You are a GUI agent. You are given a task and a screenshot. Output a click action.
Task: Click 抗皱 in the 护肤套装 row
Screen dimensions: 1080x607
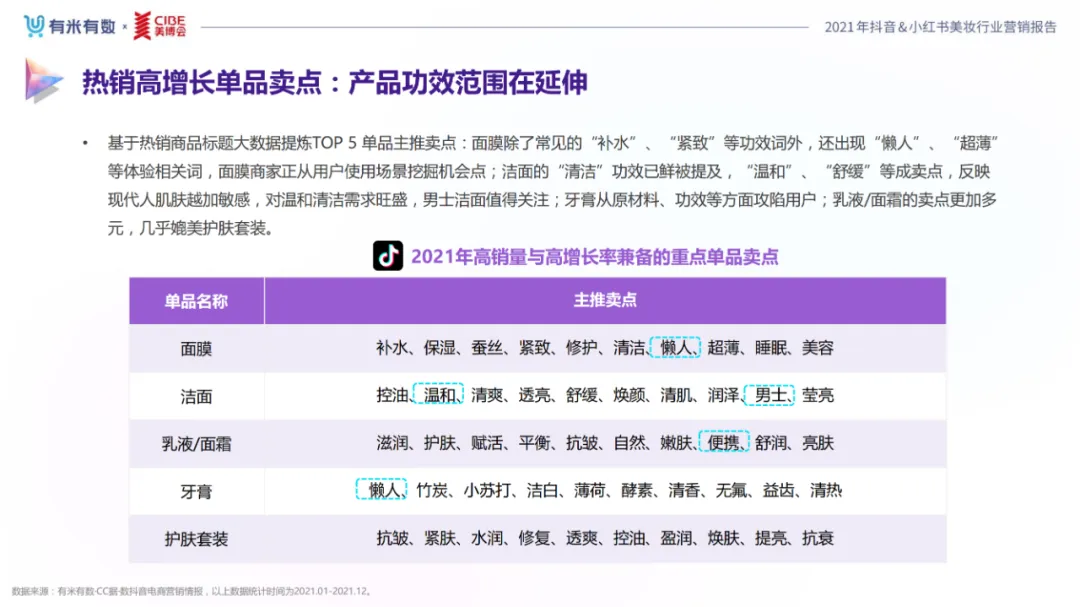[392, 537]
